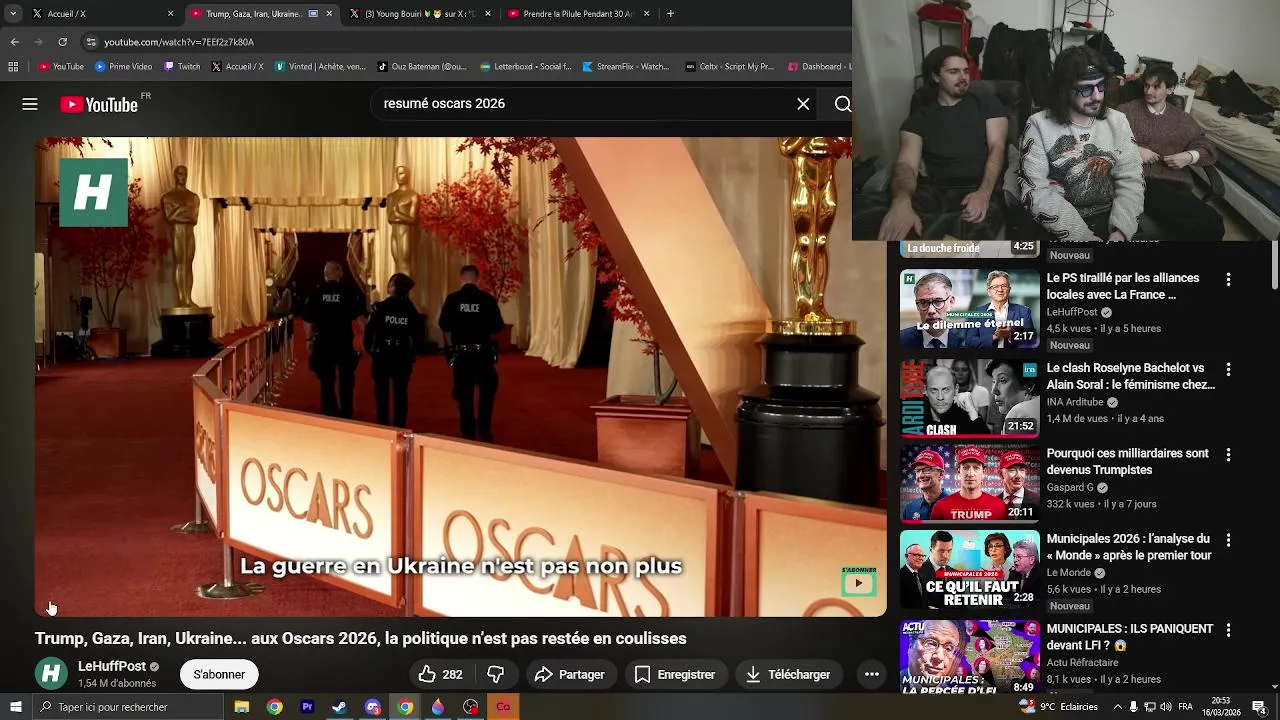
Task: Open more actions ellipsis below video
Action: (x=872, y=675)
